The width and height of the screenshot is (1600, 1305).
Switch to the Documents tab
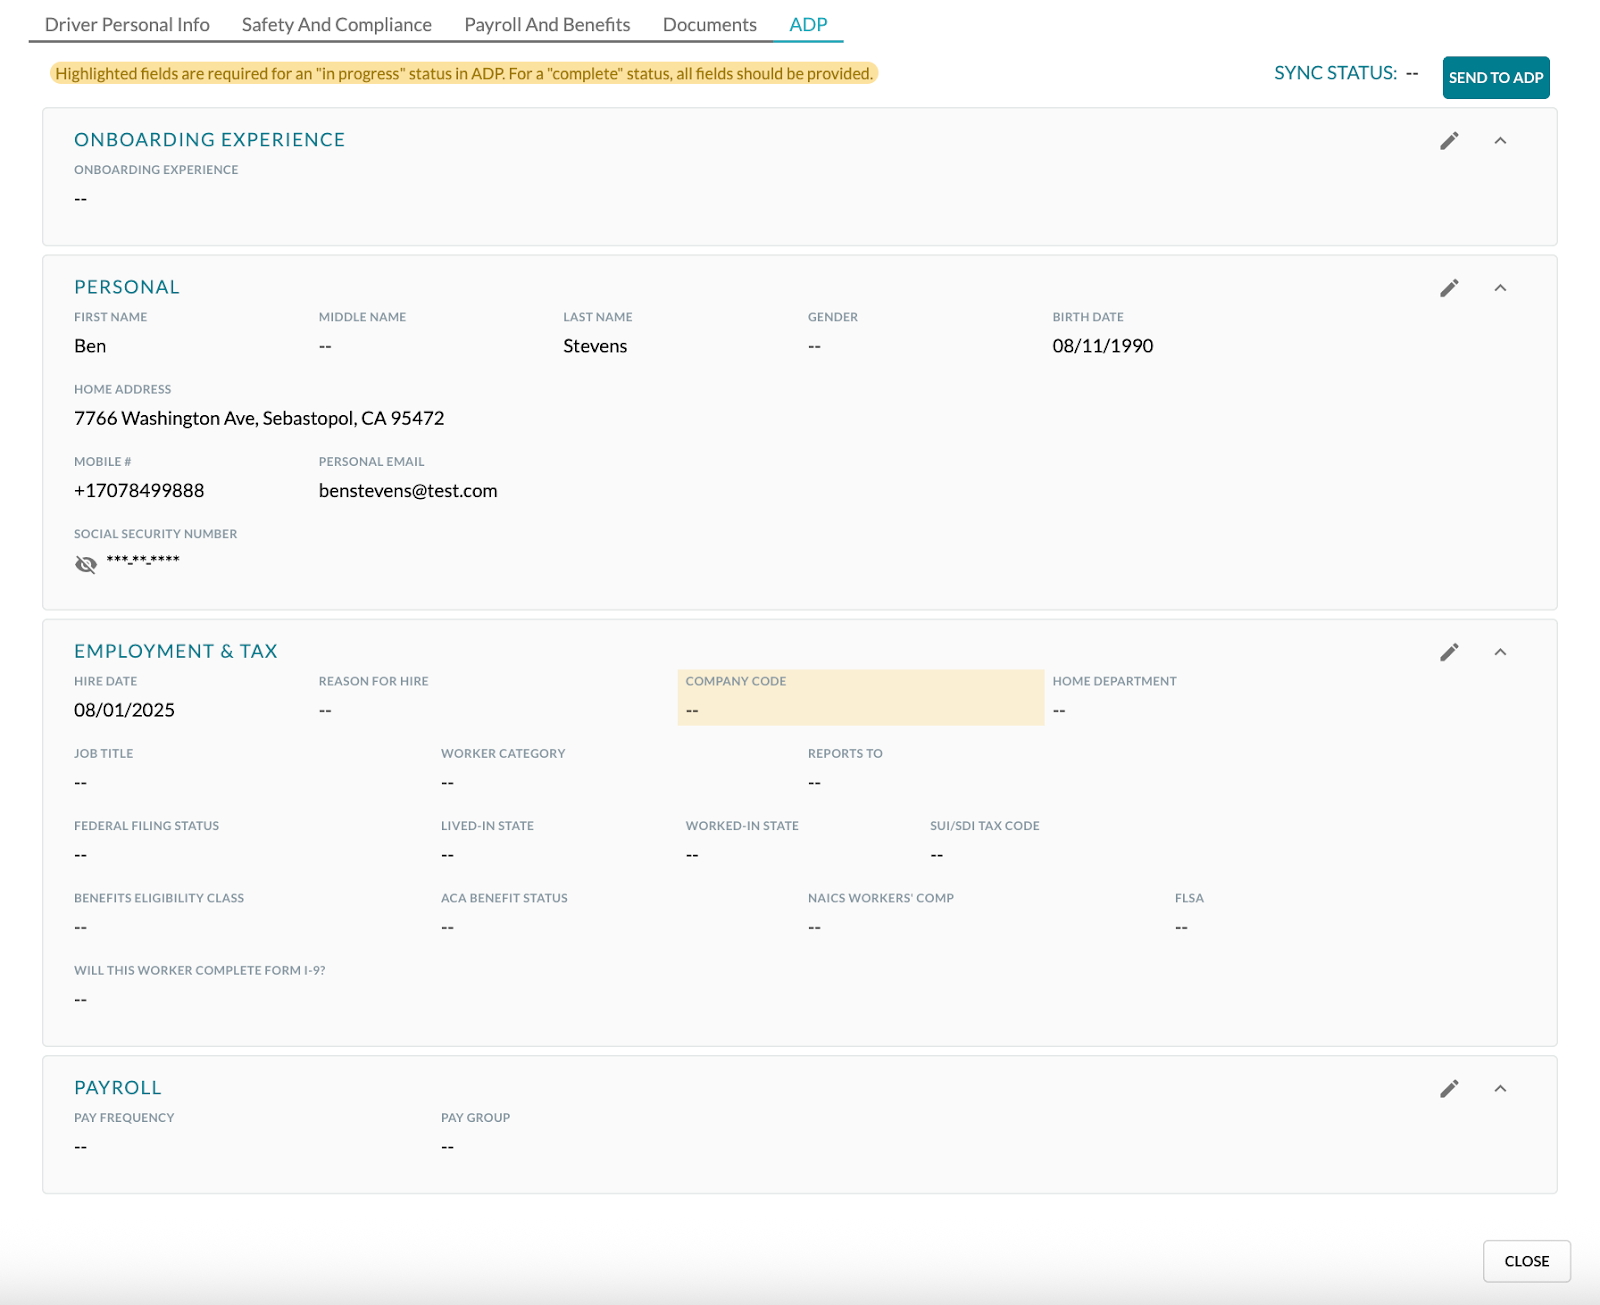click(708, 24)
